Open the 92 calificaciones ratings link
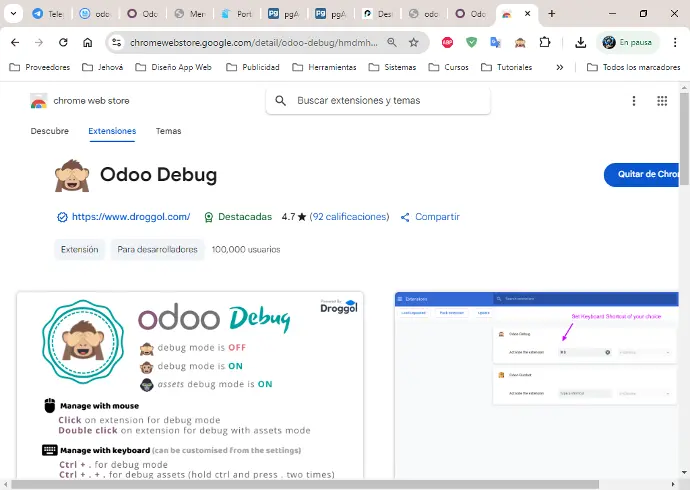Viewport: 690px width, 490px height. [x=349, y=217]
